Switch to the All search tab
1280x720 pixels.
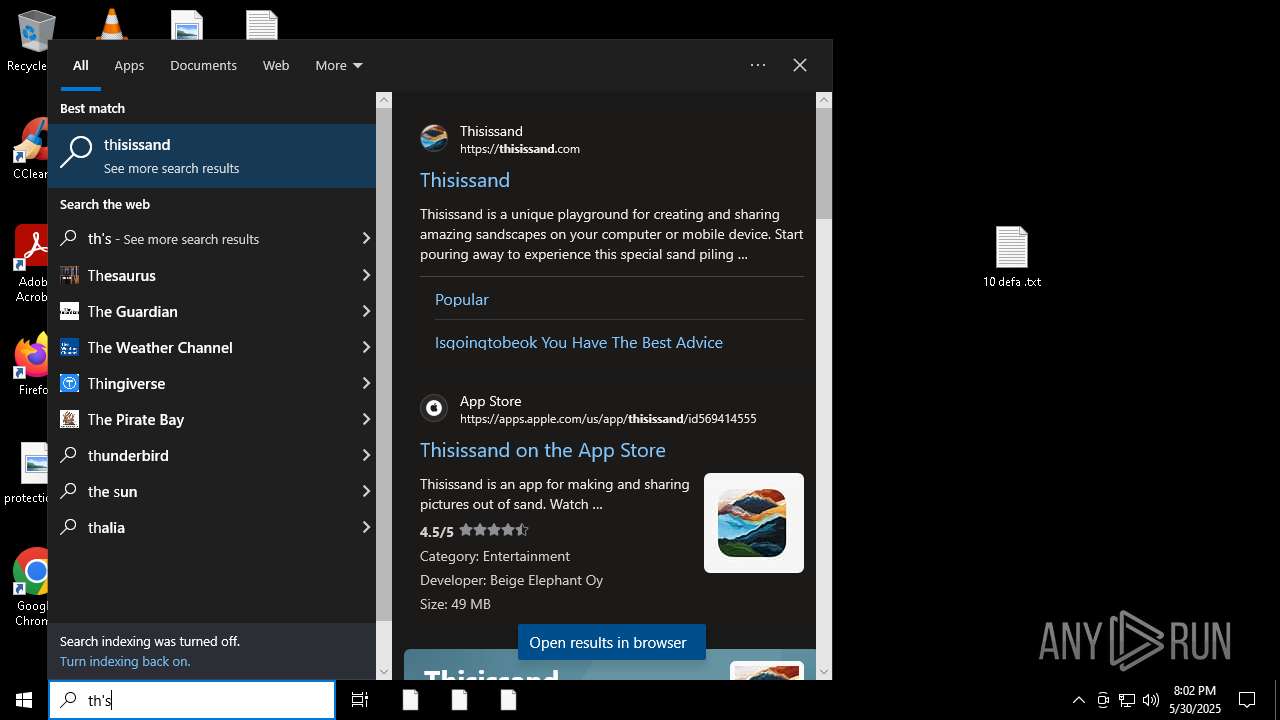point(81,65)
